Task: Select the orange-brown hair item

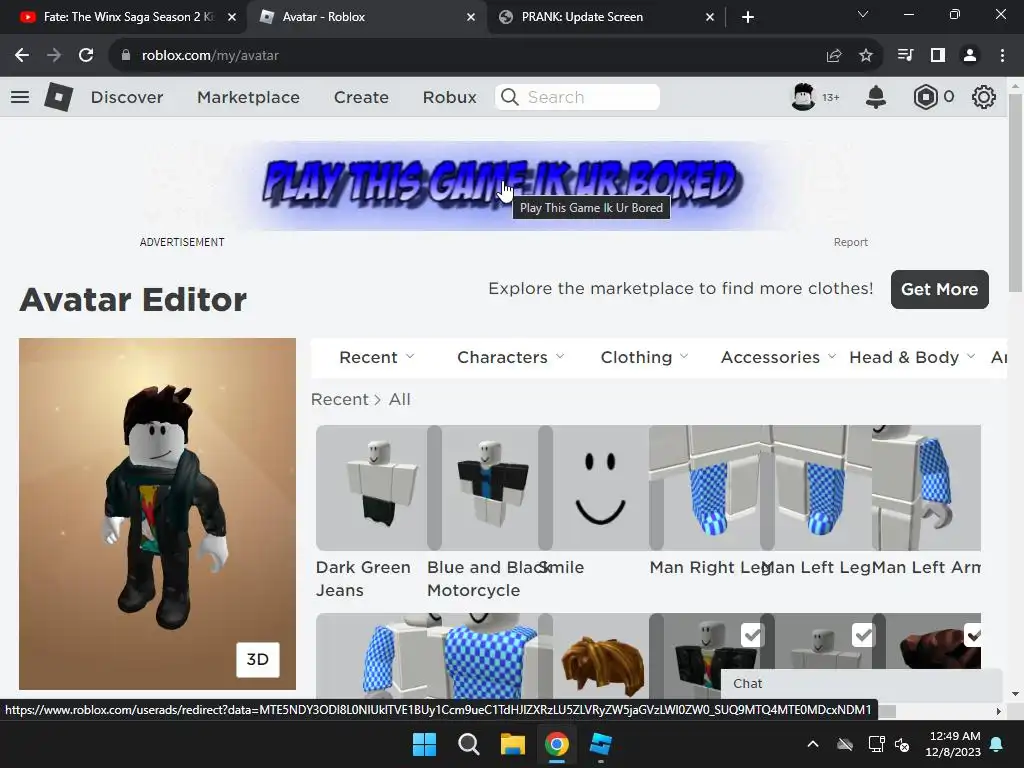Action: [601, 656]
